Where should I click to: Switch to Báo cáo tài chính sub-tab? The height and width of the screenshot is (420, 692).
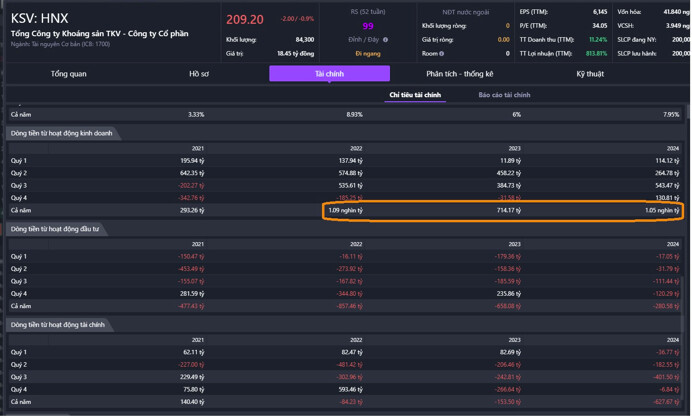tap(504, 95)
